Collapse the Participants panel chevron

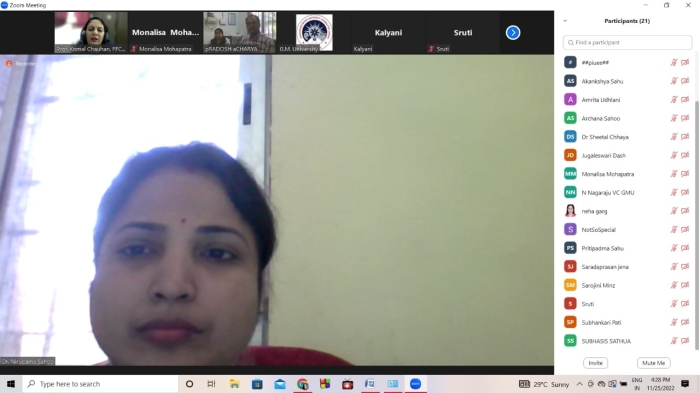point(565,21)
